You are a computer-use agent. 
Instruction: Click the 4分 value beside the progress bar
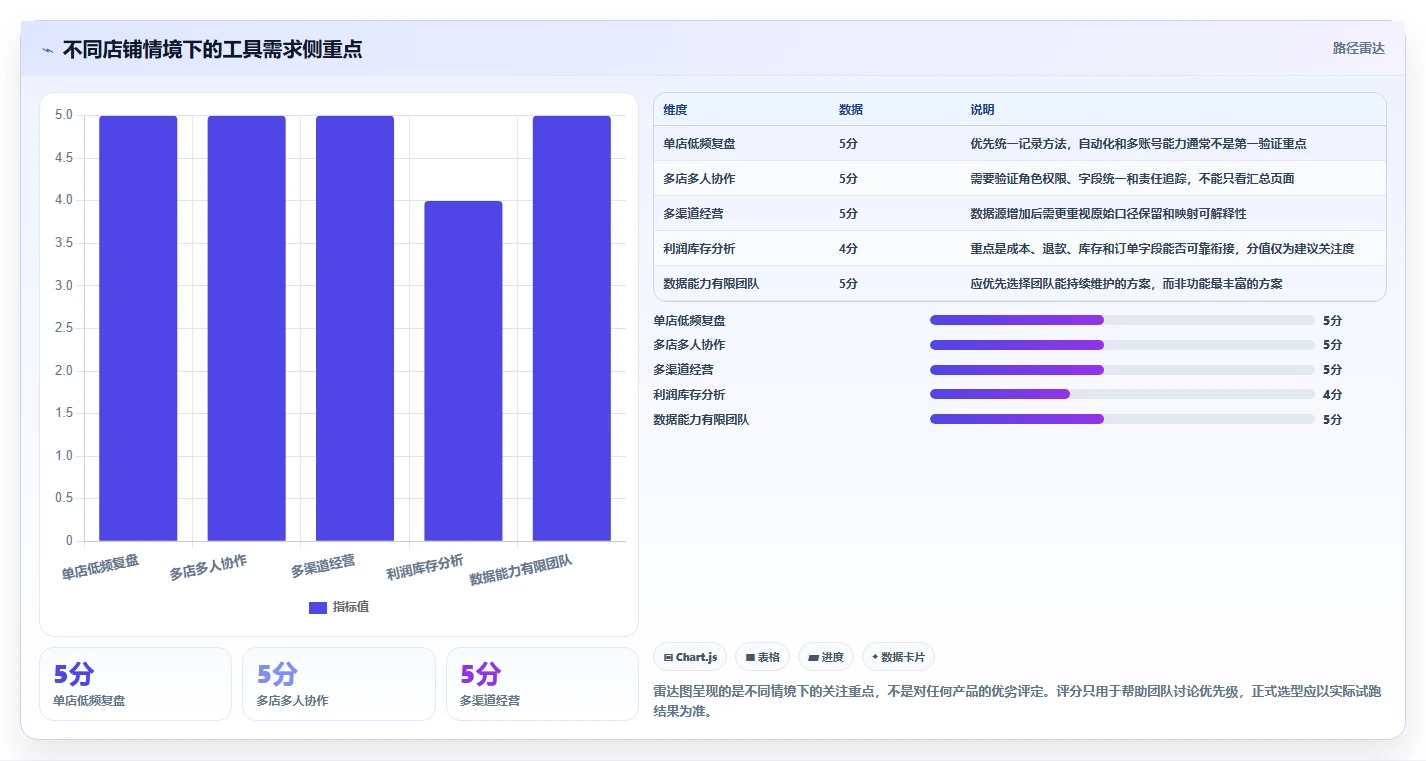pyautogui.click(x=1332, y=395)
